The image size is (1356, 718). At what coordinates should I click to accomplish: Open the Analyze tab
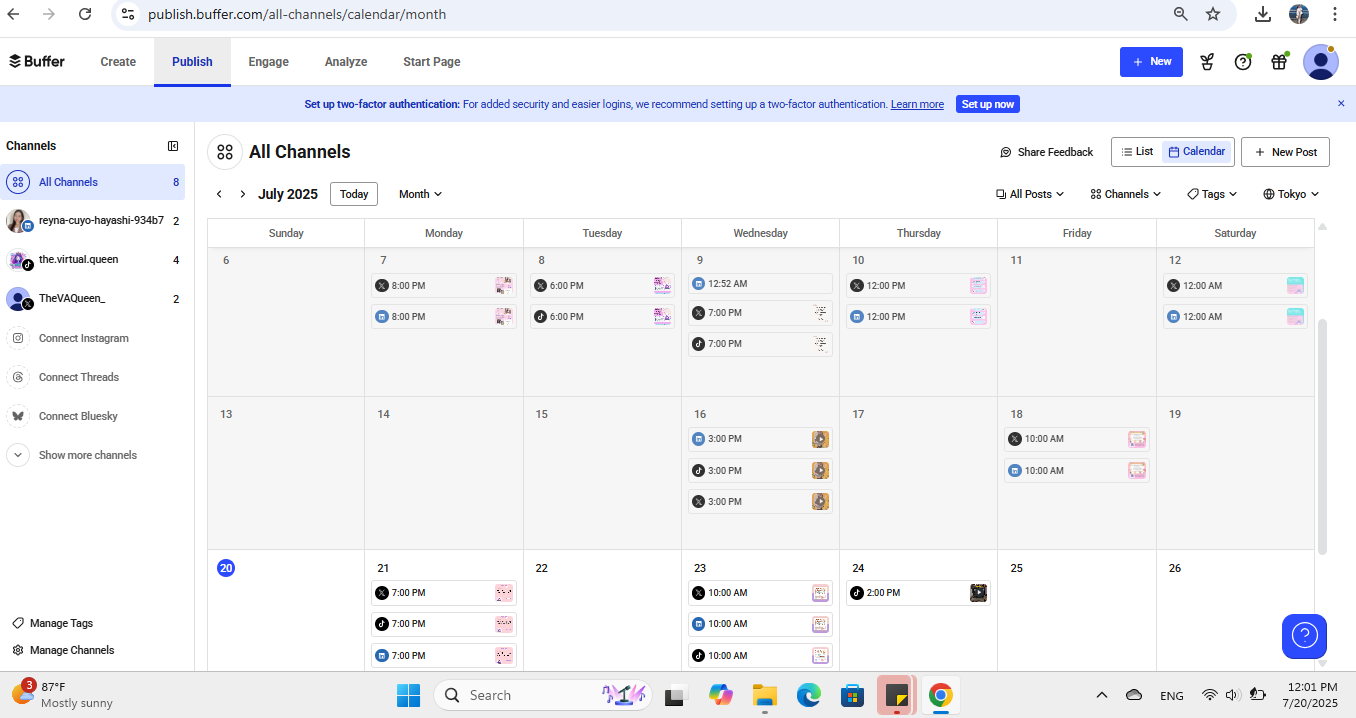(x=346, y=62)
